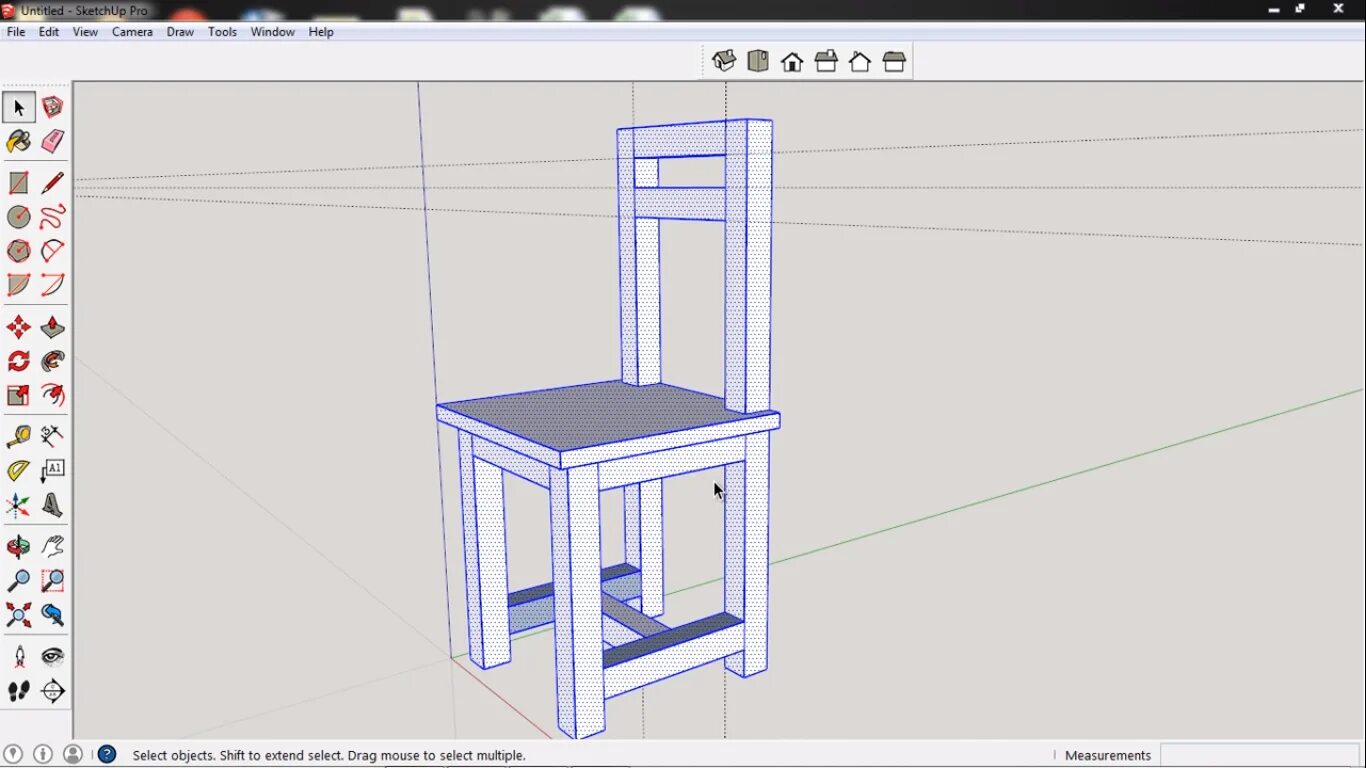Open the File menu
The width and height of the screenshot is (1366, 768).
16,32
